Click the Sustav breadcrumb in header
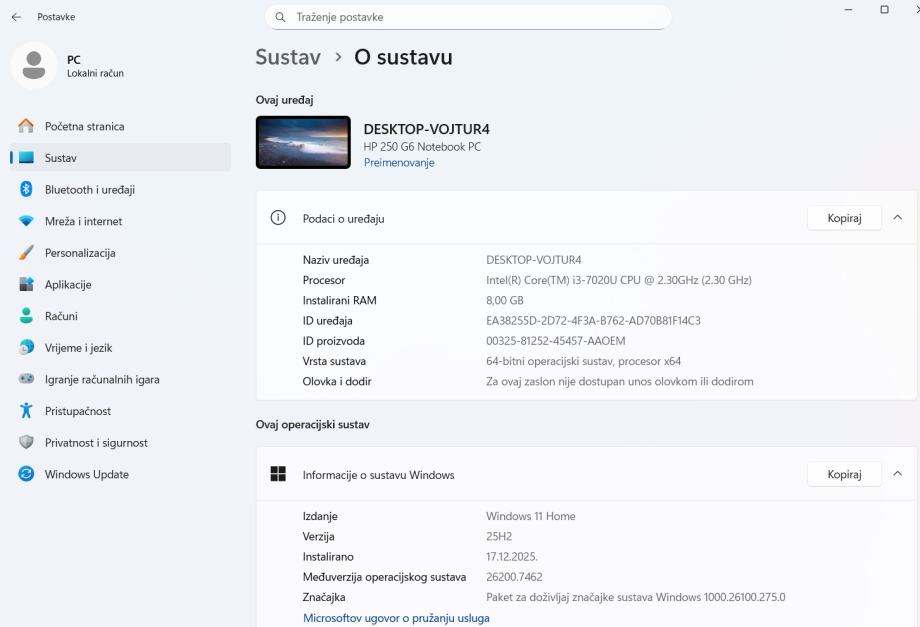This screenshot has width=920, height=627. click(x=288, y=57)
